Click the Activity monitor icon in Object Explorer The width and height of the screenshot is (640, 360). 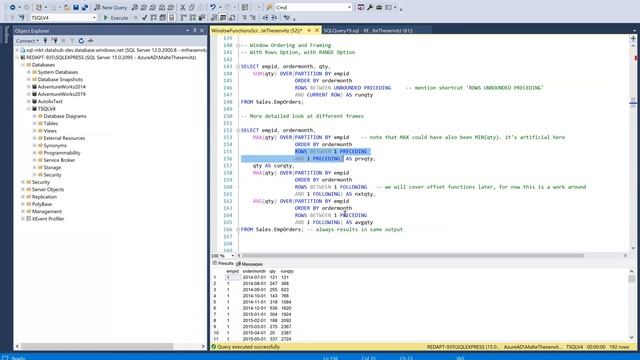coord(90,41)
